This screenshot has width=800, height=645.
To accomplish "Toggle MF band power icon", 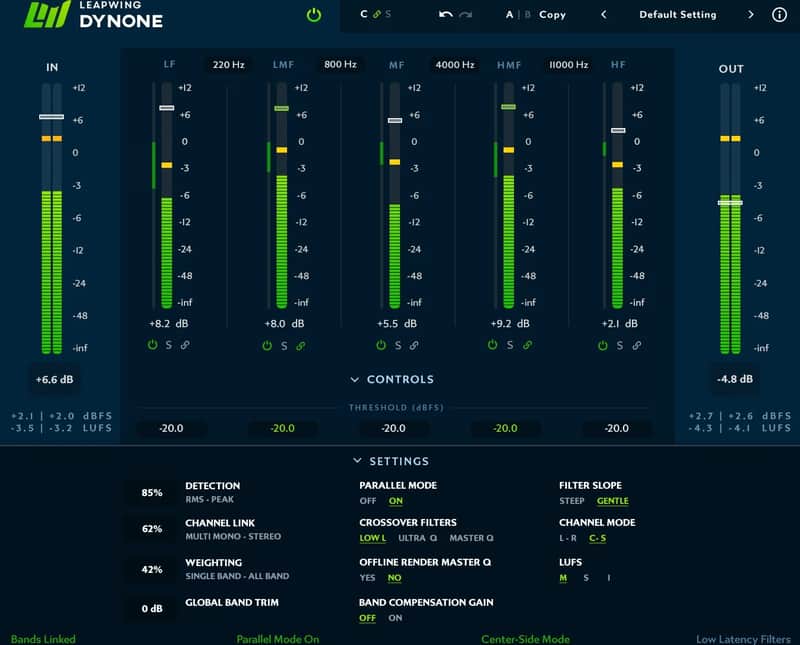I will click(x=381, y=345).
